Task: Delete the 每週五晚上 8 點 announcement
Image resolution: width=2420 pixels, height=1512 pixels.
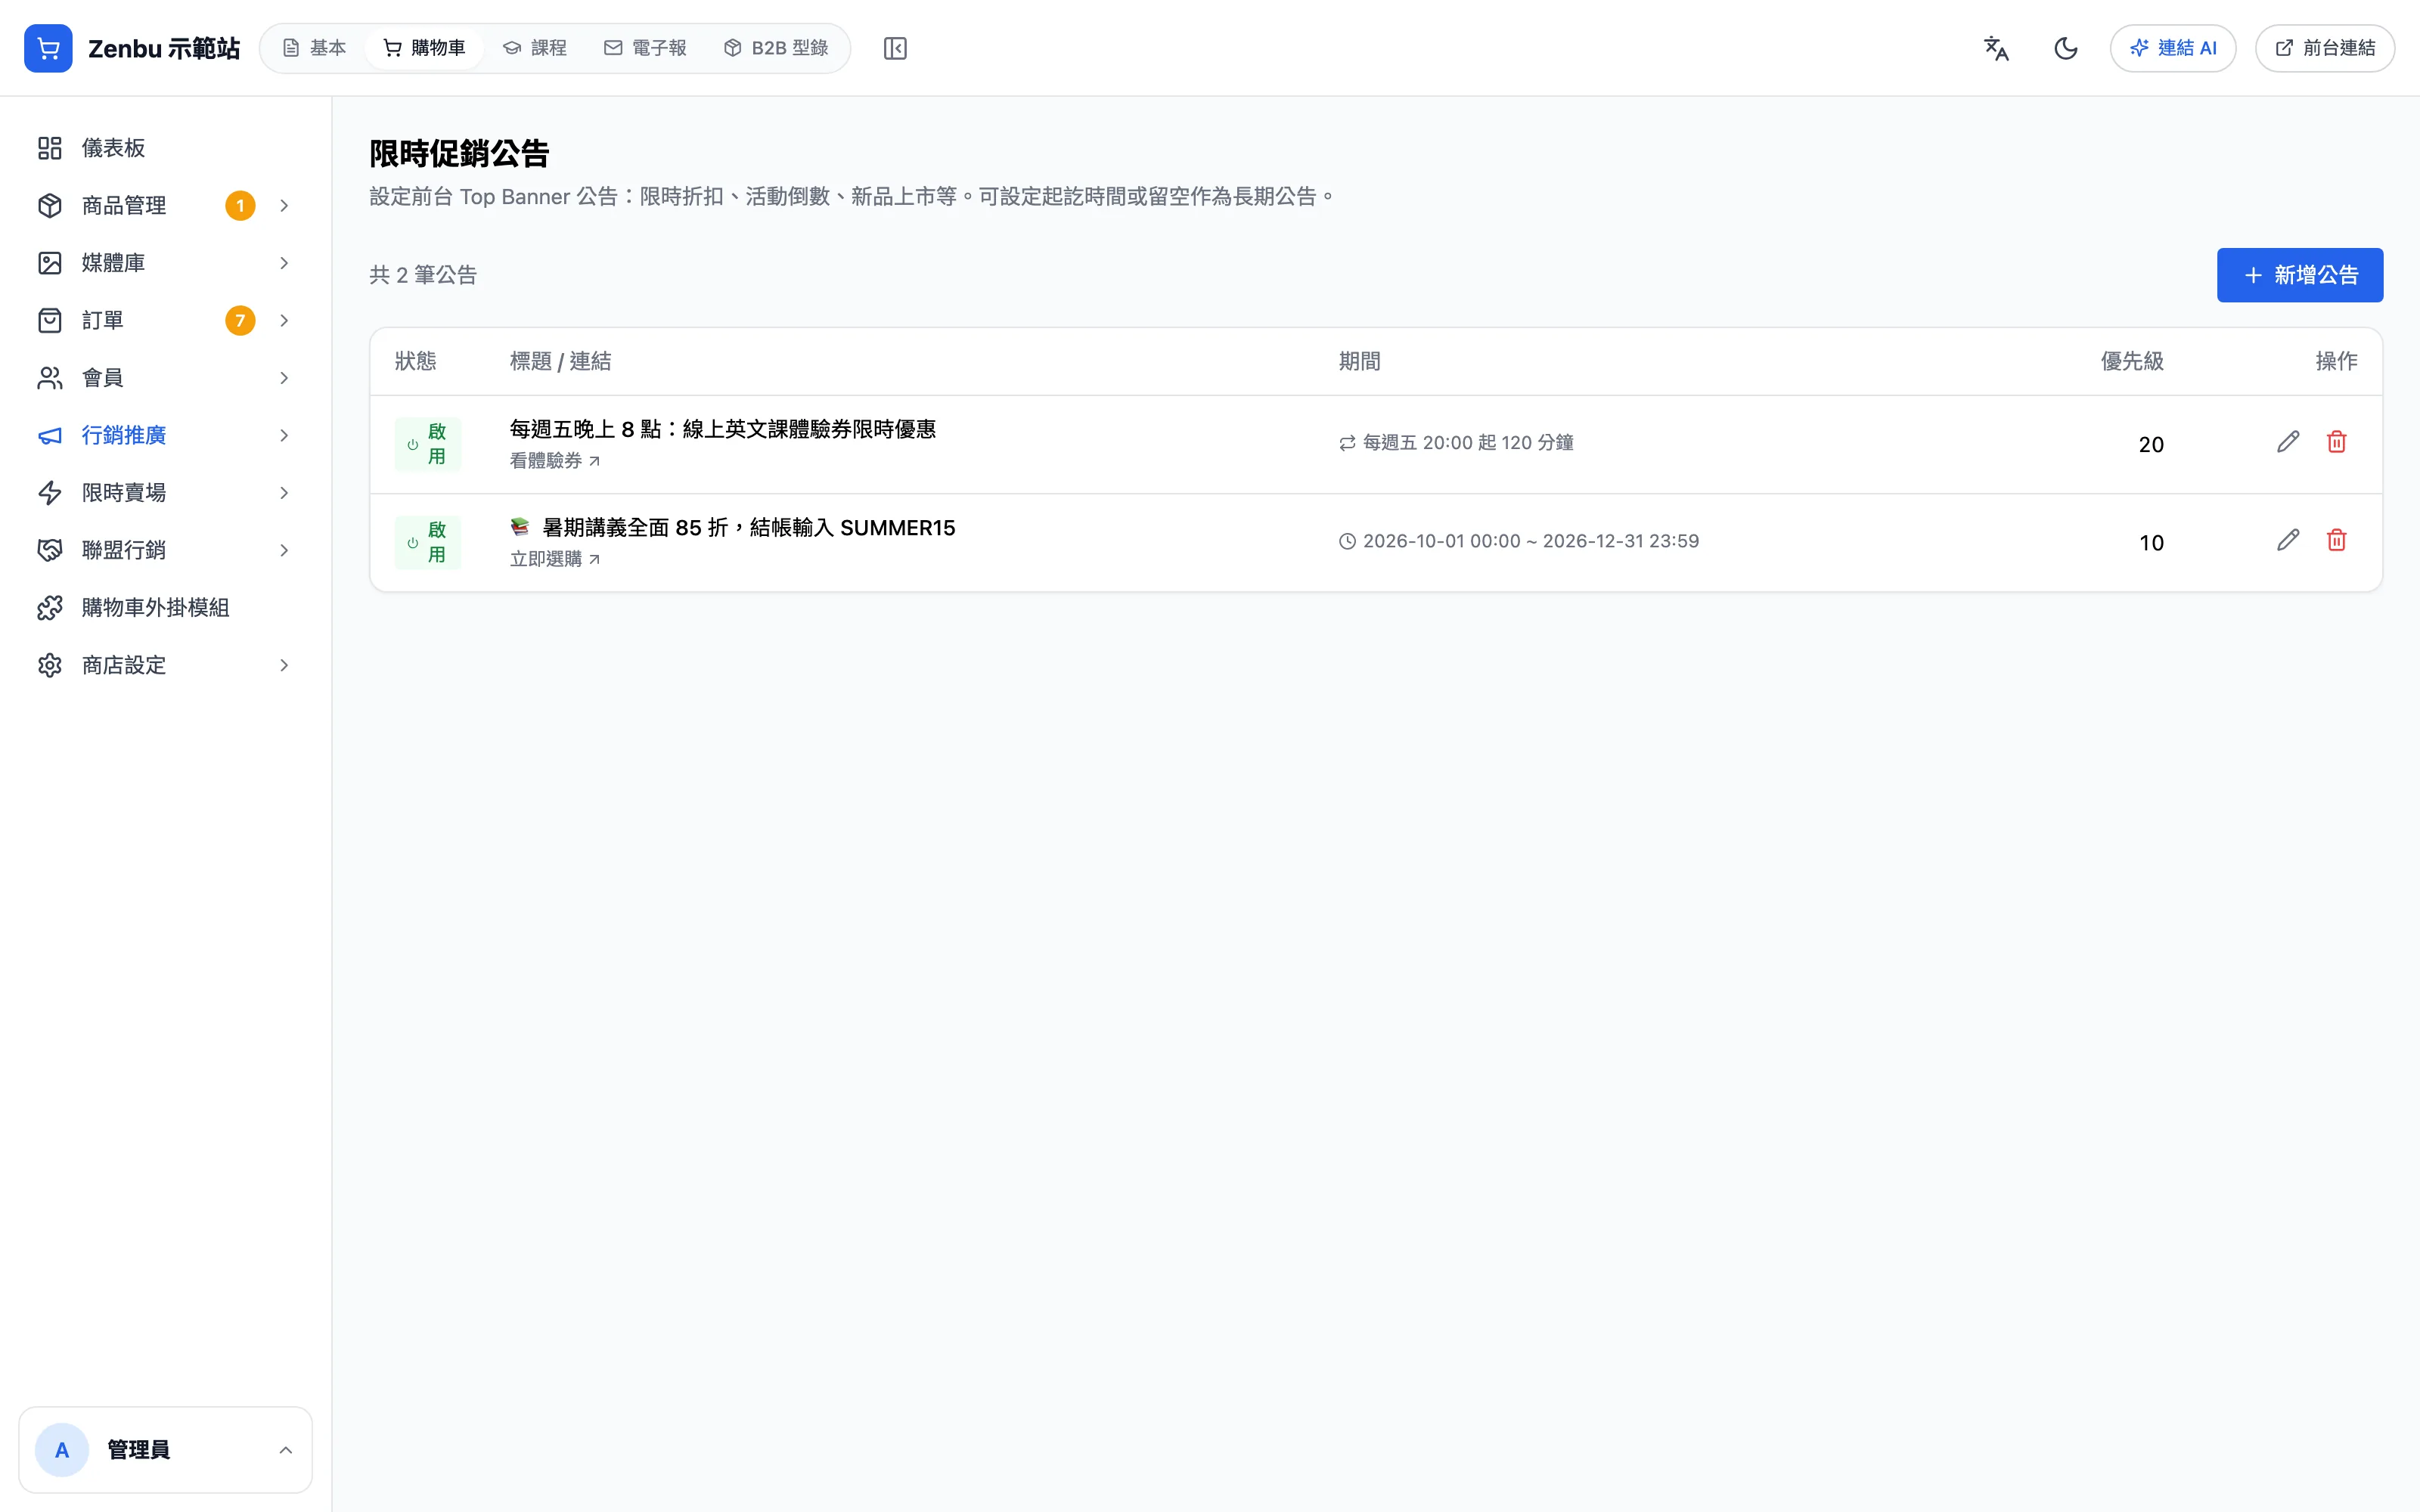Action: point(2336,442)
